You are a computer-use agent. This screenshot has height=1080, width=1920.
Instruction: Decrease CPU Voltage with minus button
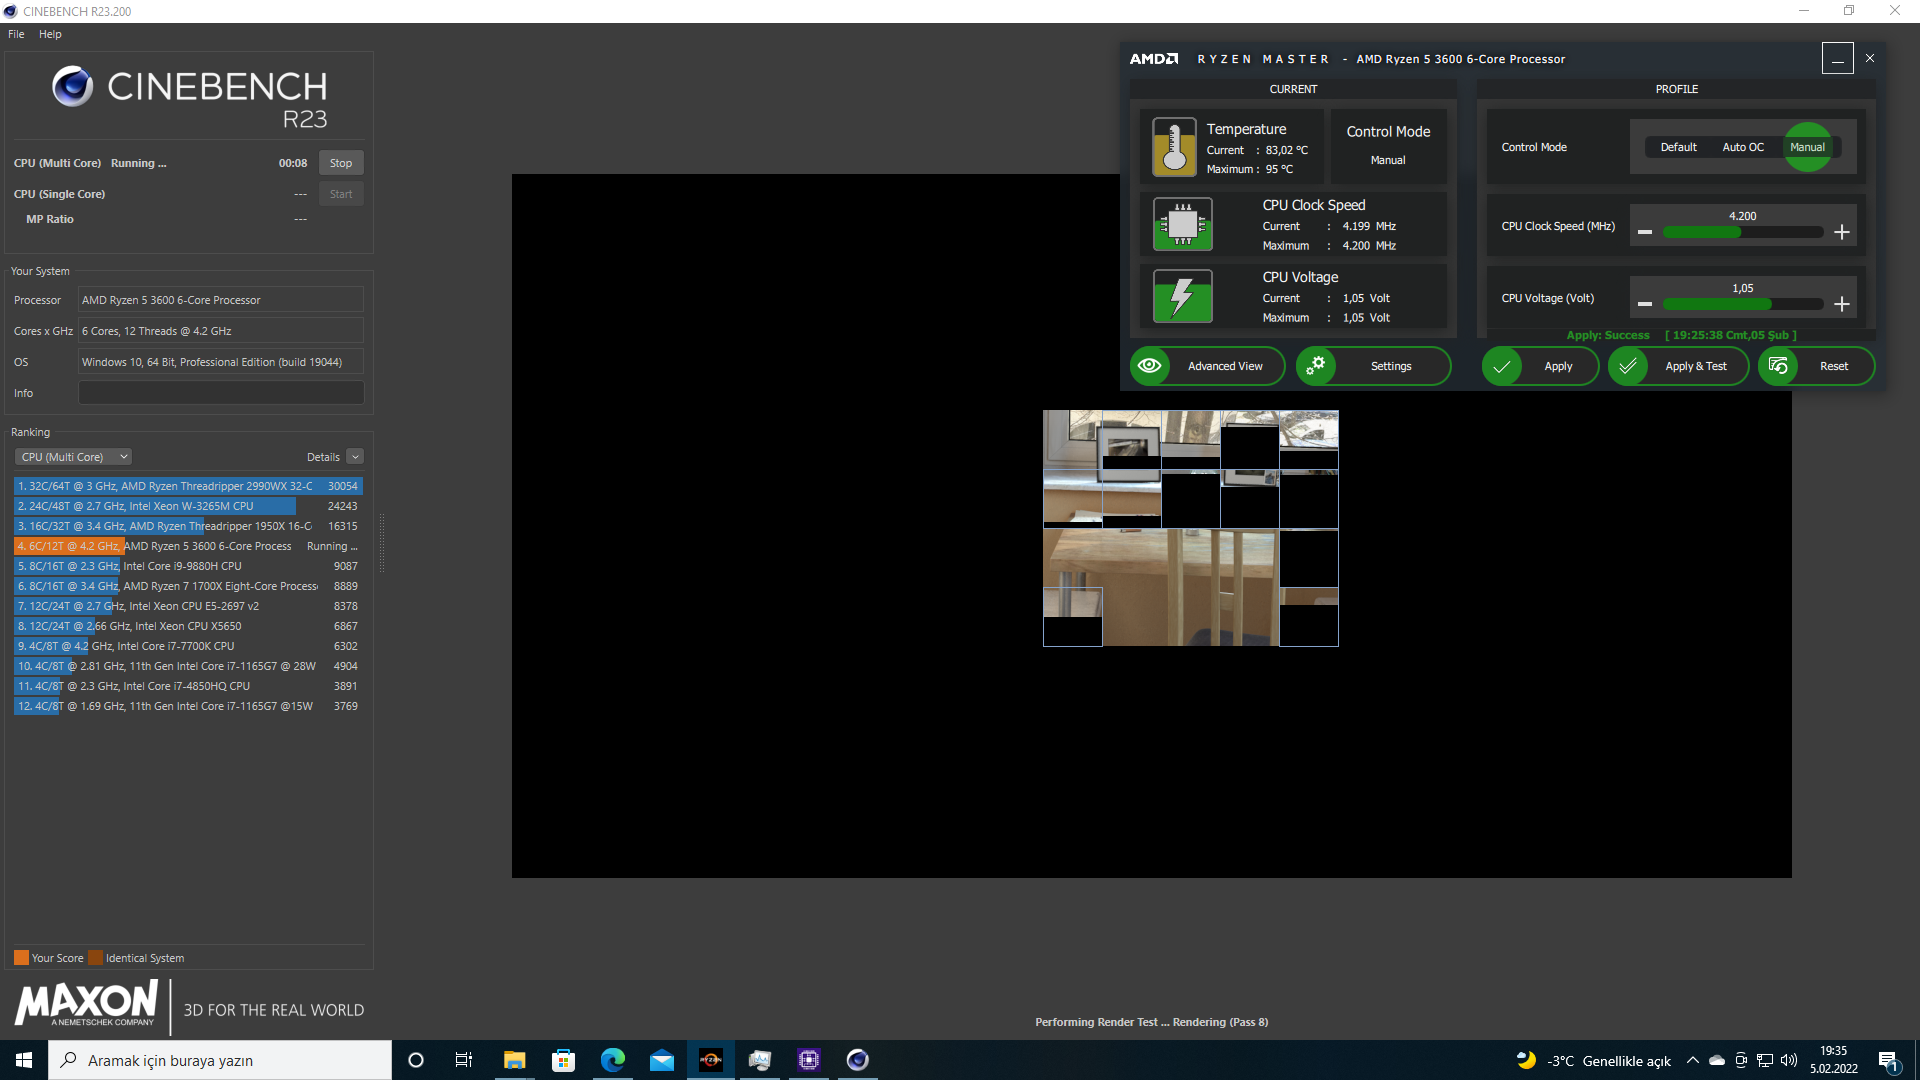[1645, 304]
